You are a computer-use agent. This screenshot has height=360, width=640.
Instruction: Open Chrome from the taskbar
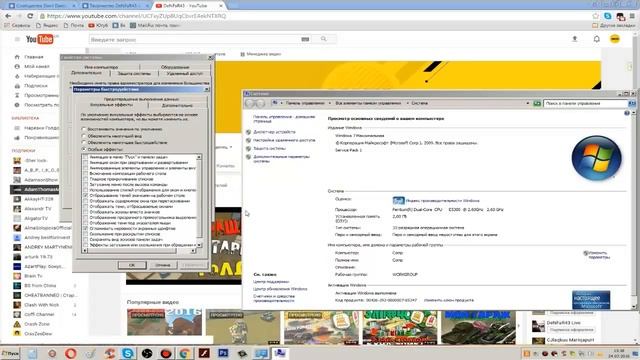pyautogui.click(x=184, y=353)
